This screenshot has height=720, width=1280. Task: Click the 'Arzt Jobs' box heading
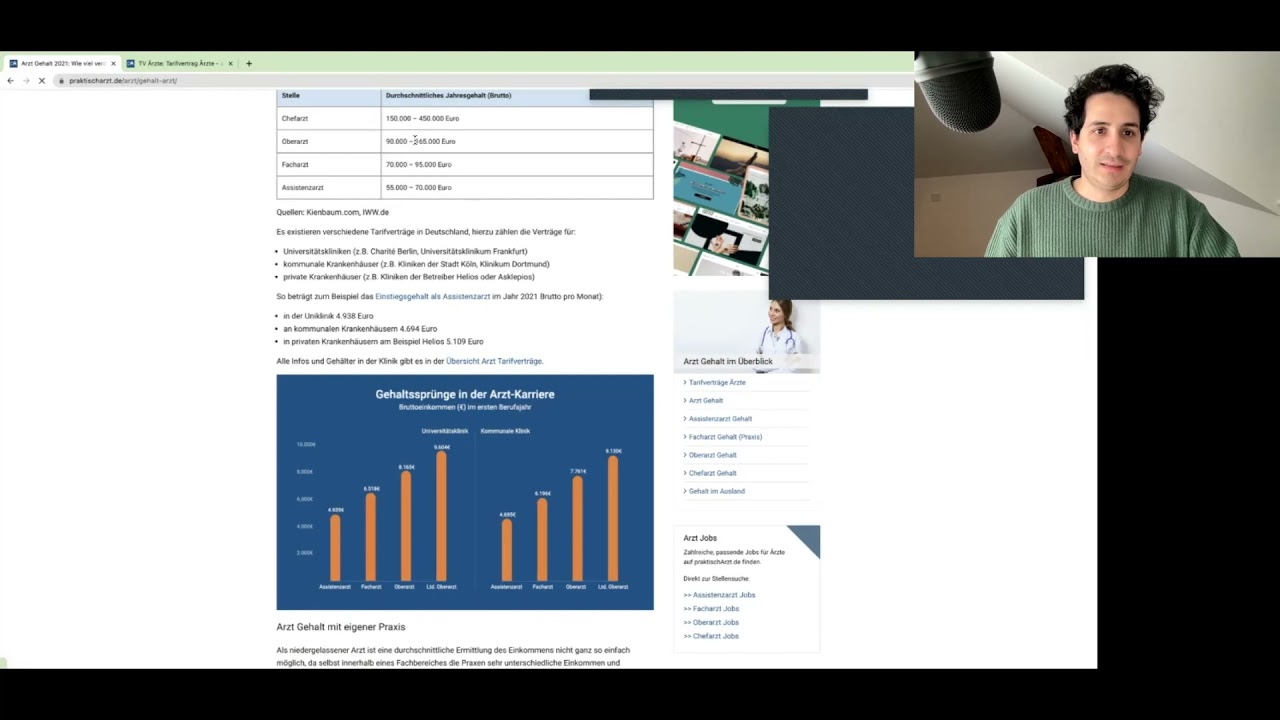tap(700, 538)
